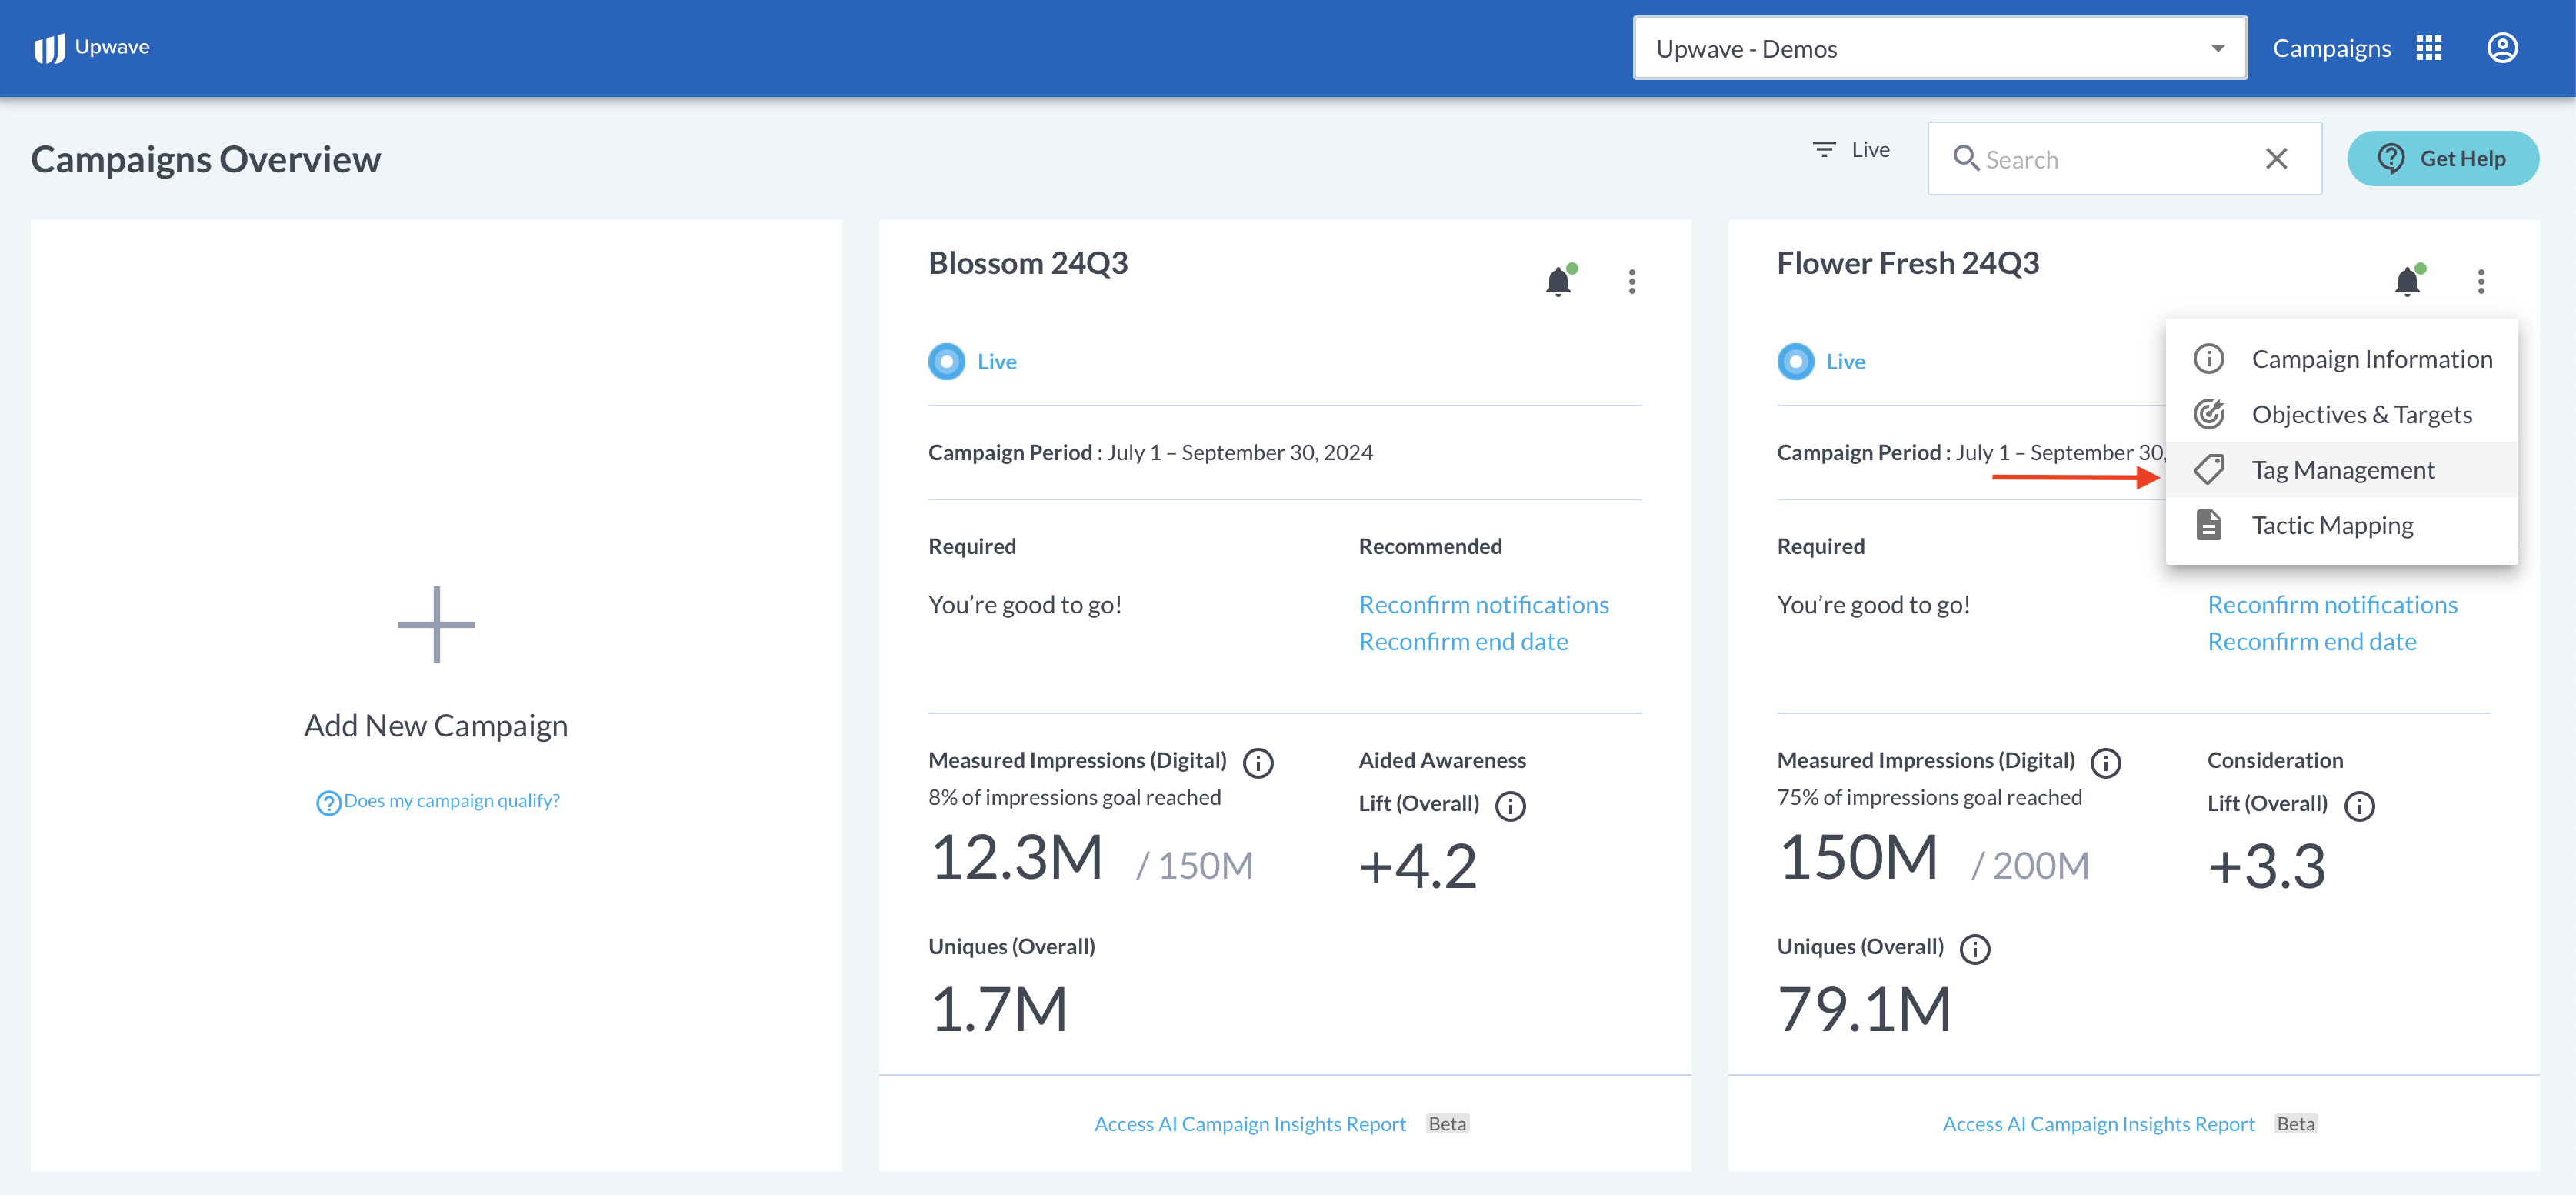Select Objectives & Targets menu item

tap(2341, 414)
